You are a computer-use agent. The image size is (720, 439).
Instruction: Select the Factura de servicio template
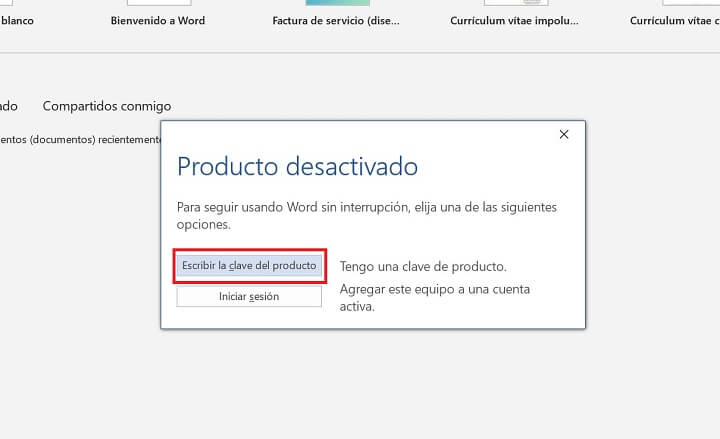(x=336, y=20)
